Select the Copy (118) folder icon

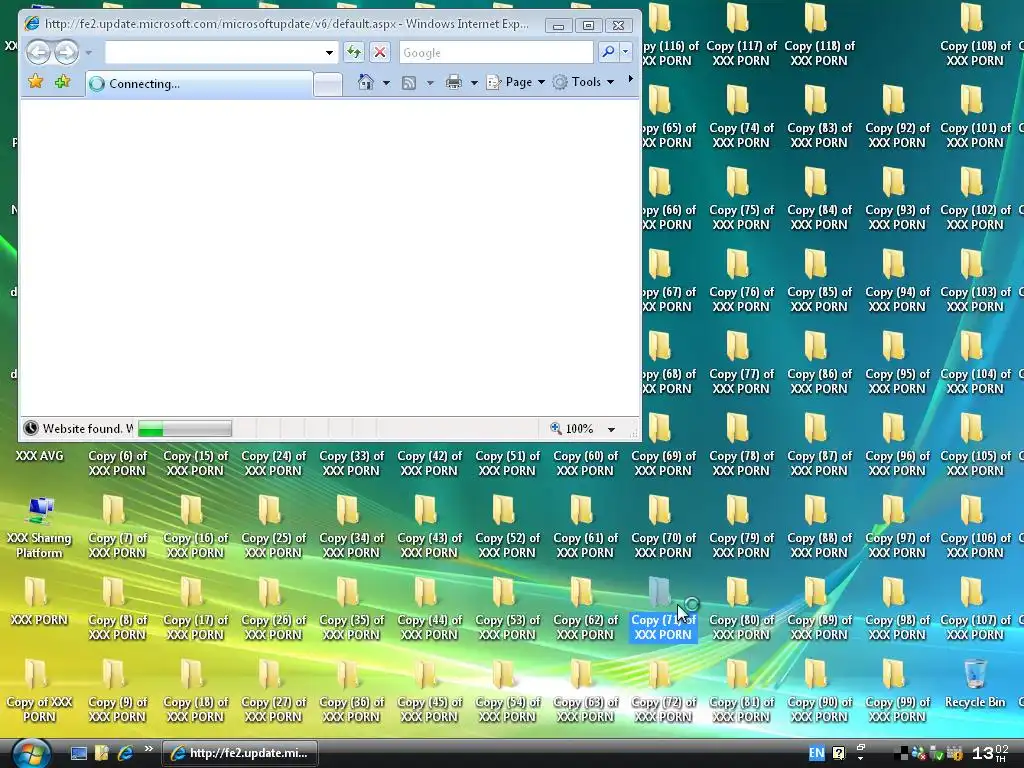pos(816,18)
